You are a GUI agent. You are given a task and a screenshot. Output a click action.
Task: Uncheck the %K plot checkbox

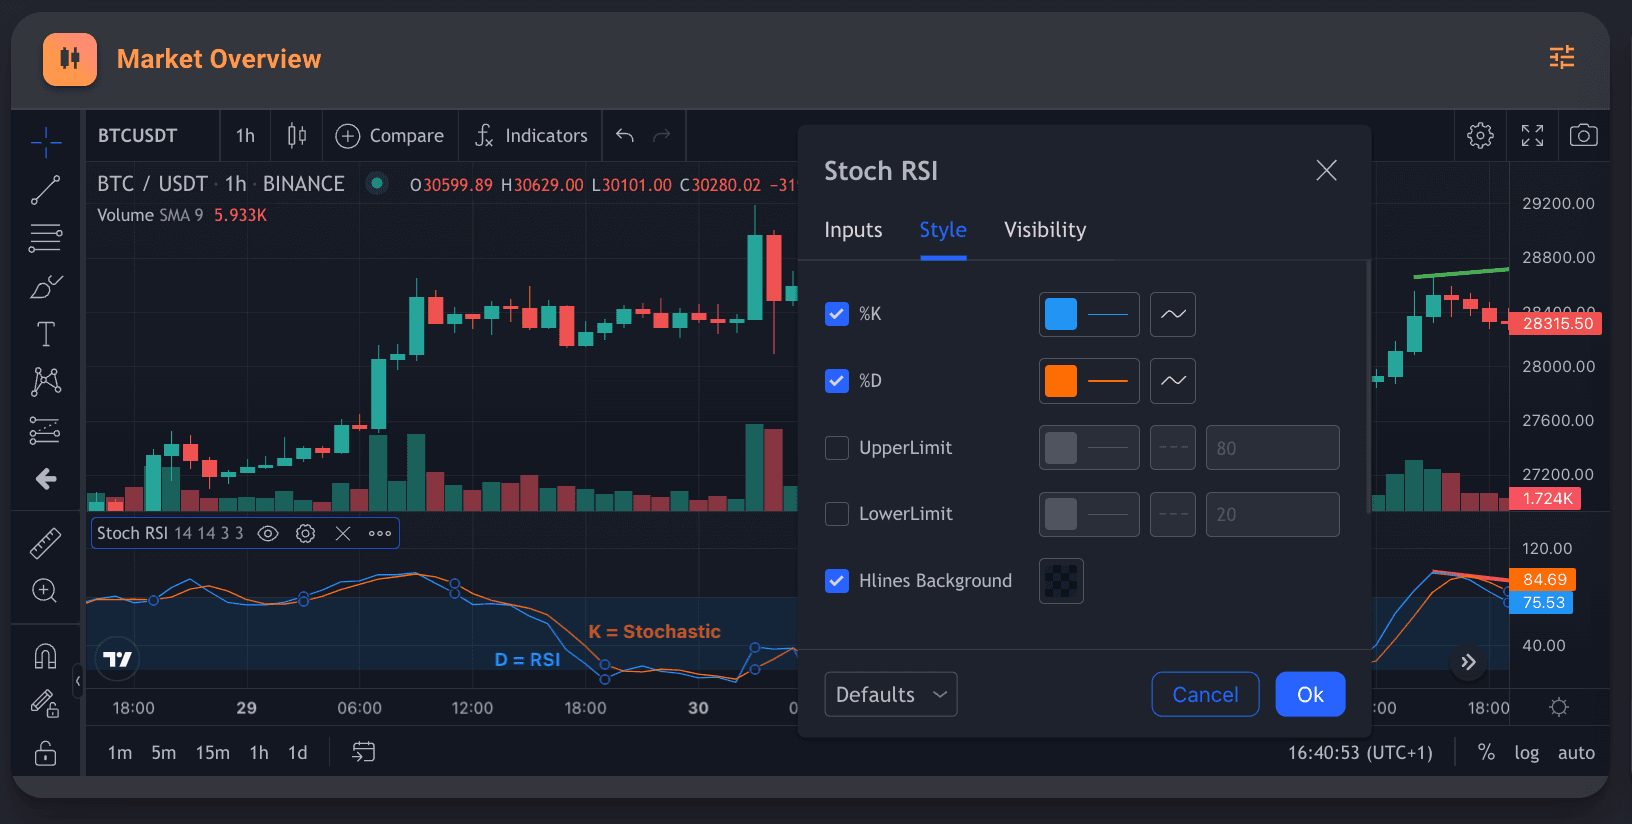(x=837, y=314)
